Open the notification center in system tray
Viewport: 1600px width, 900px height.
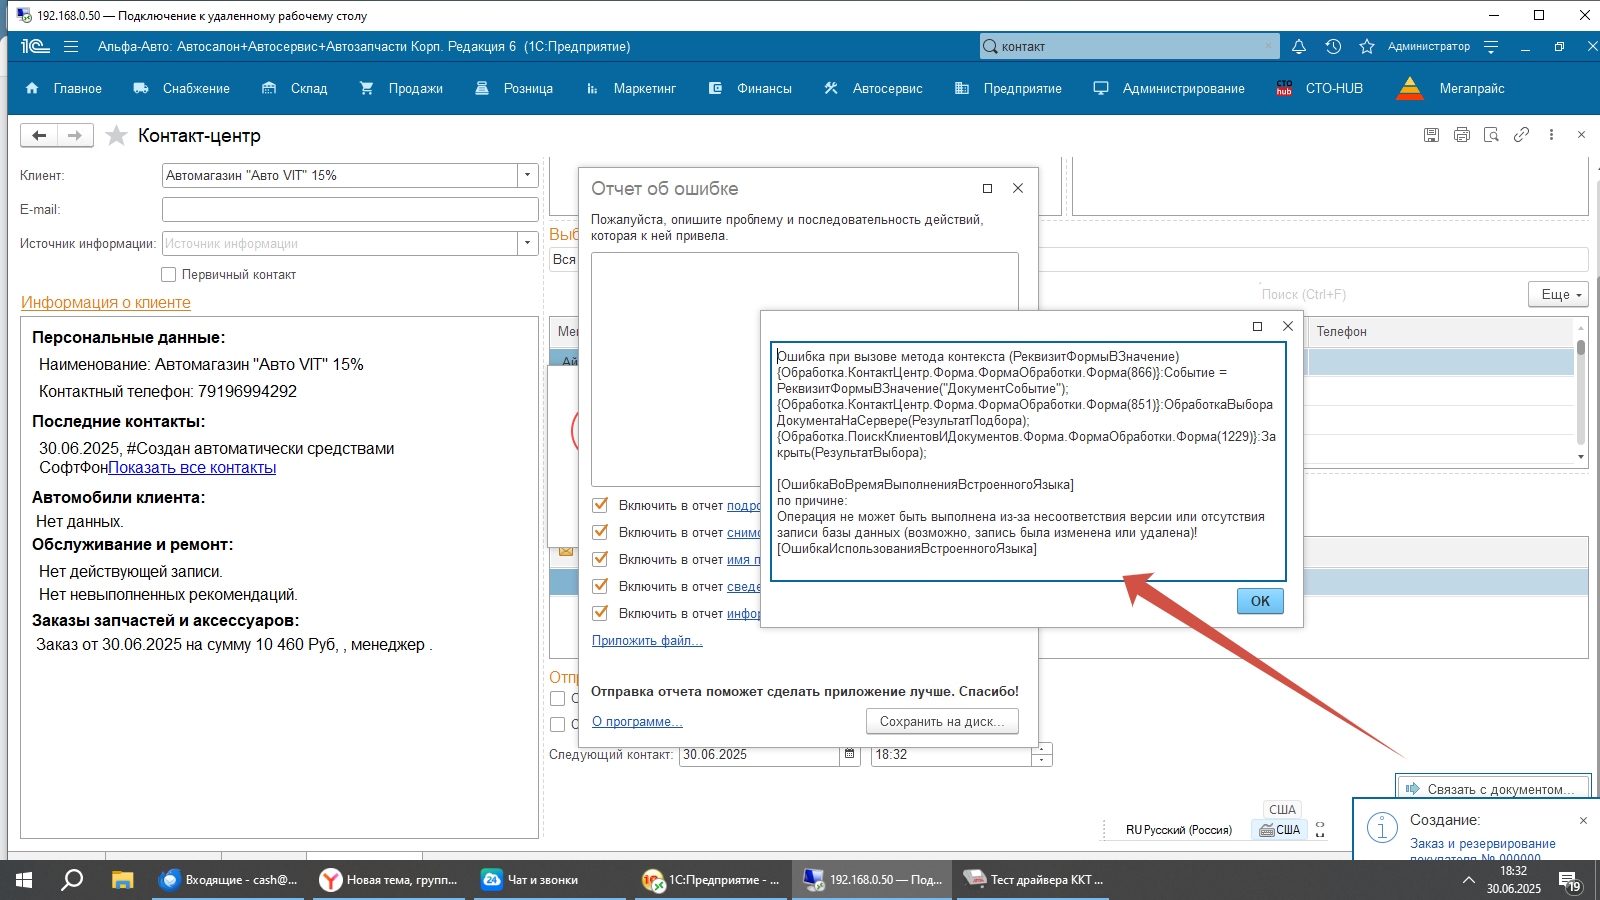point(1569,880)
